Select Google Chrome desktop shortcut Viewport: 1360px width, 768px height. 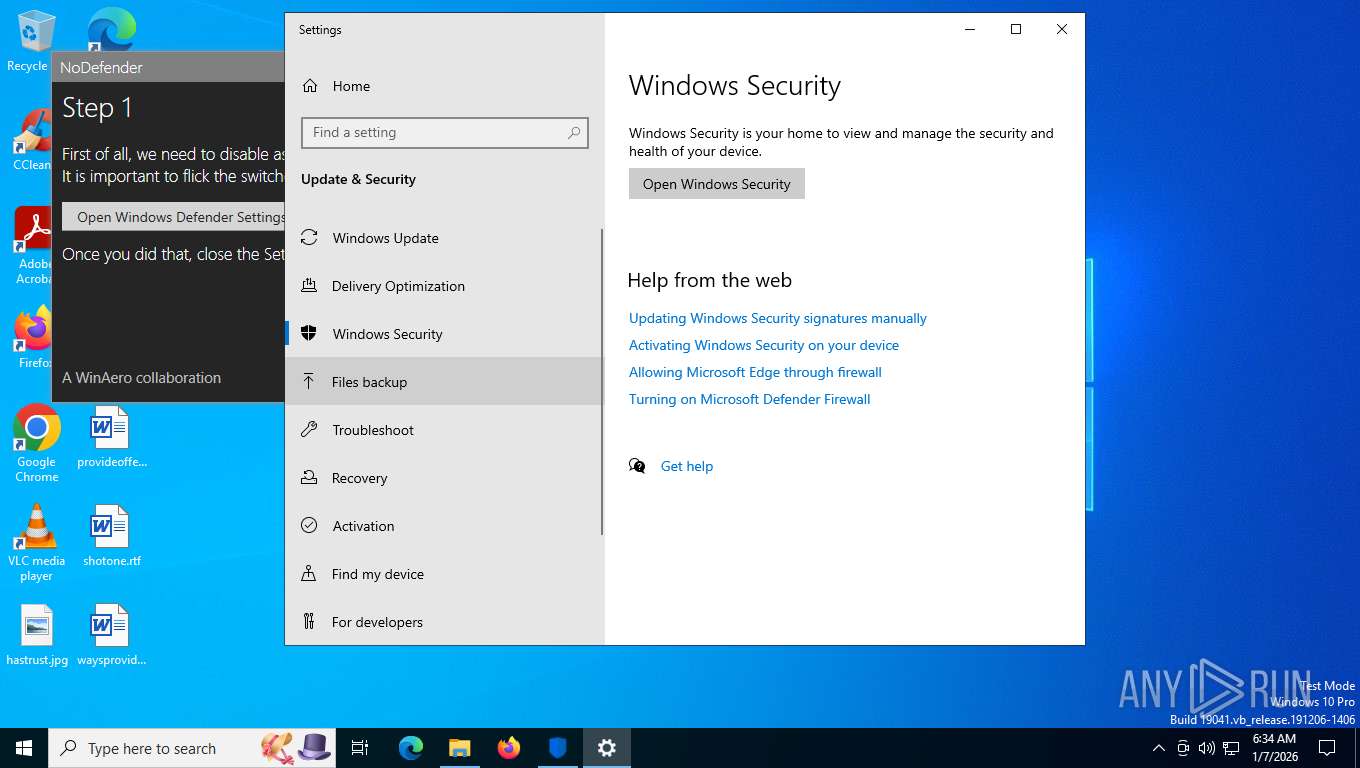coord(37,444)
